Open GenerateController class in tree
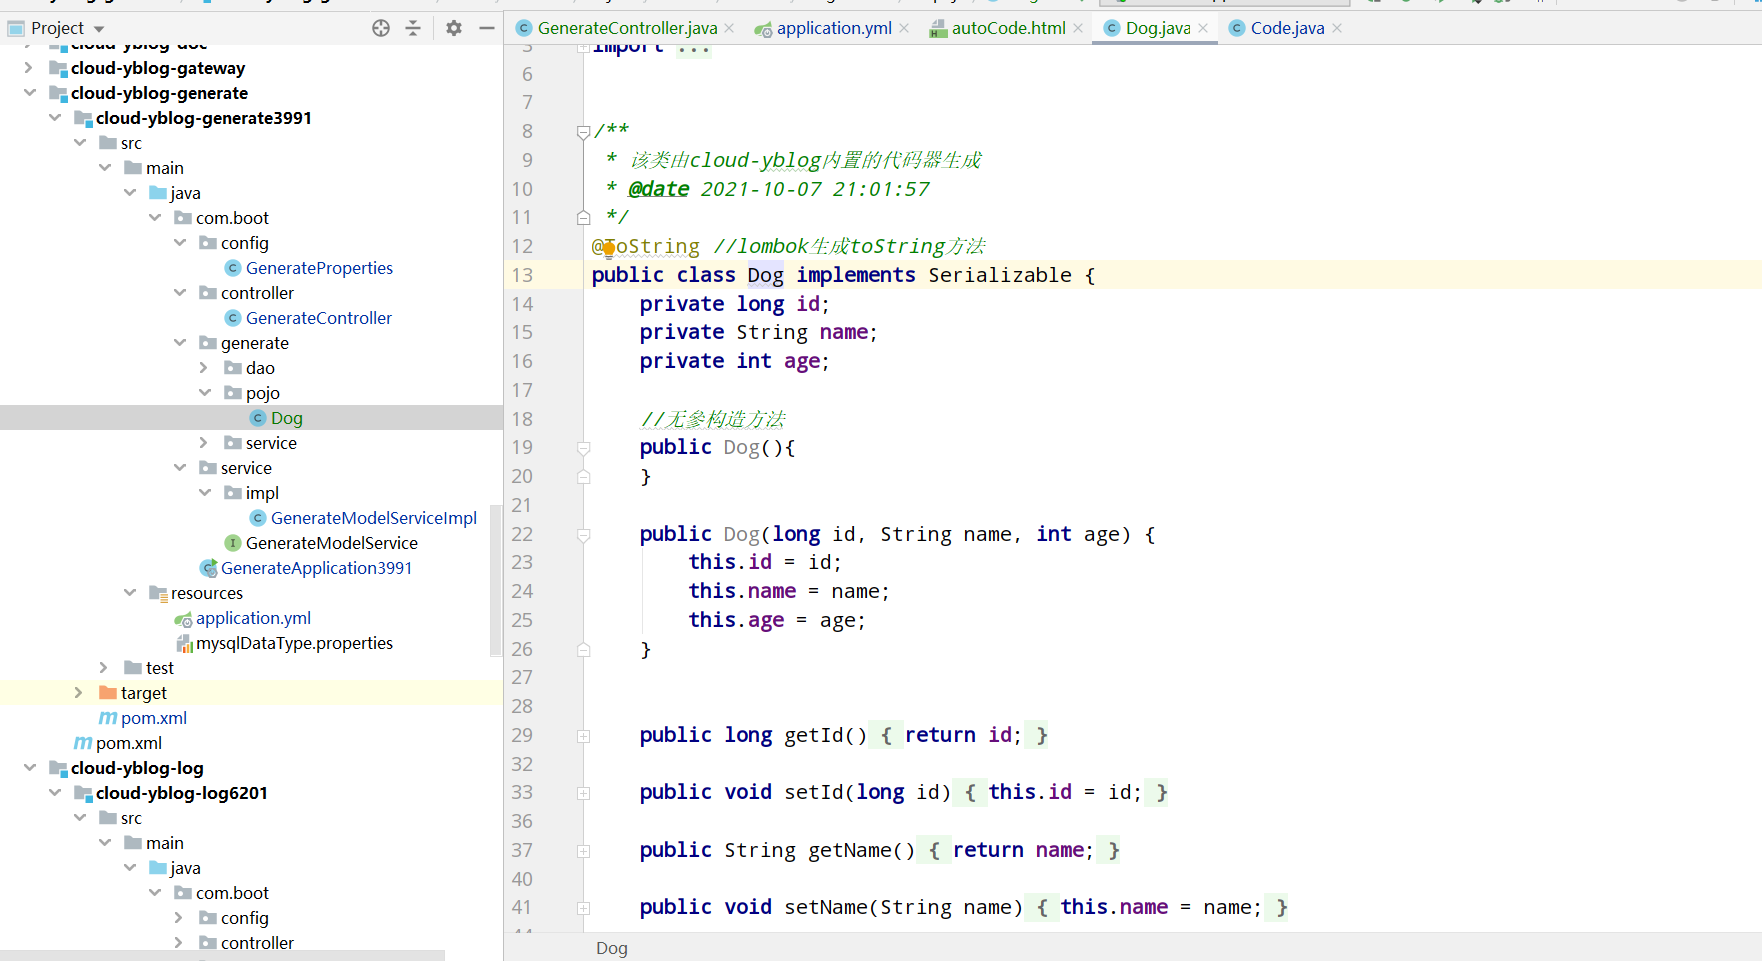This screenshot has width=1762, height=961. pos(319,318)
